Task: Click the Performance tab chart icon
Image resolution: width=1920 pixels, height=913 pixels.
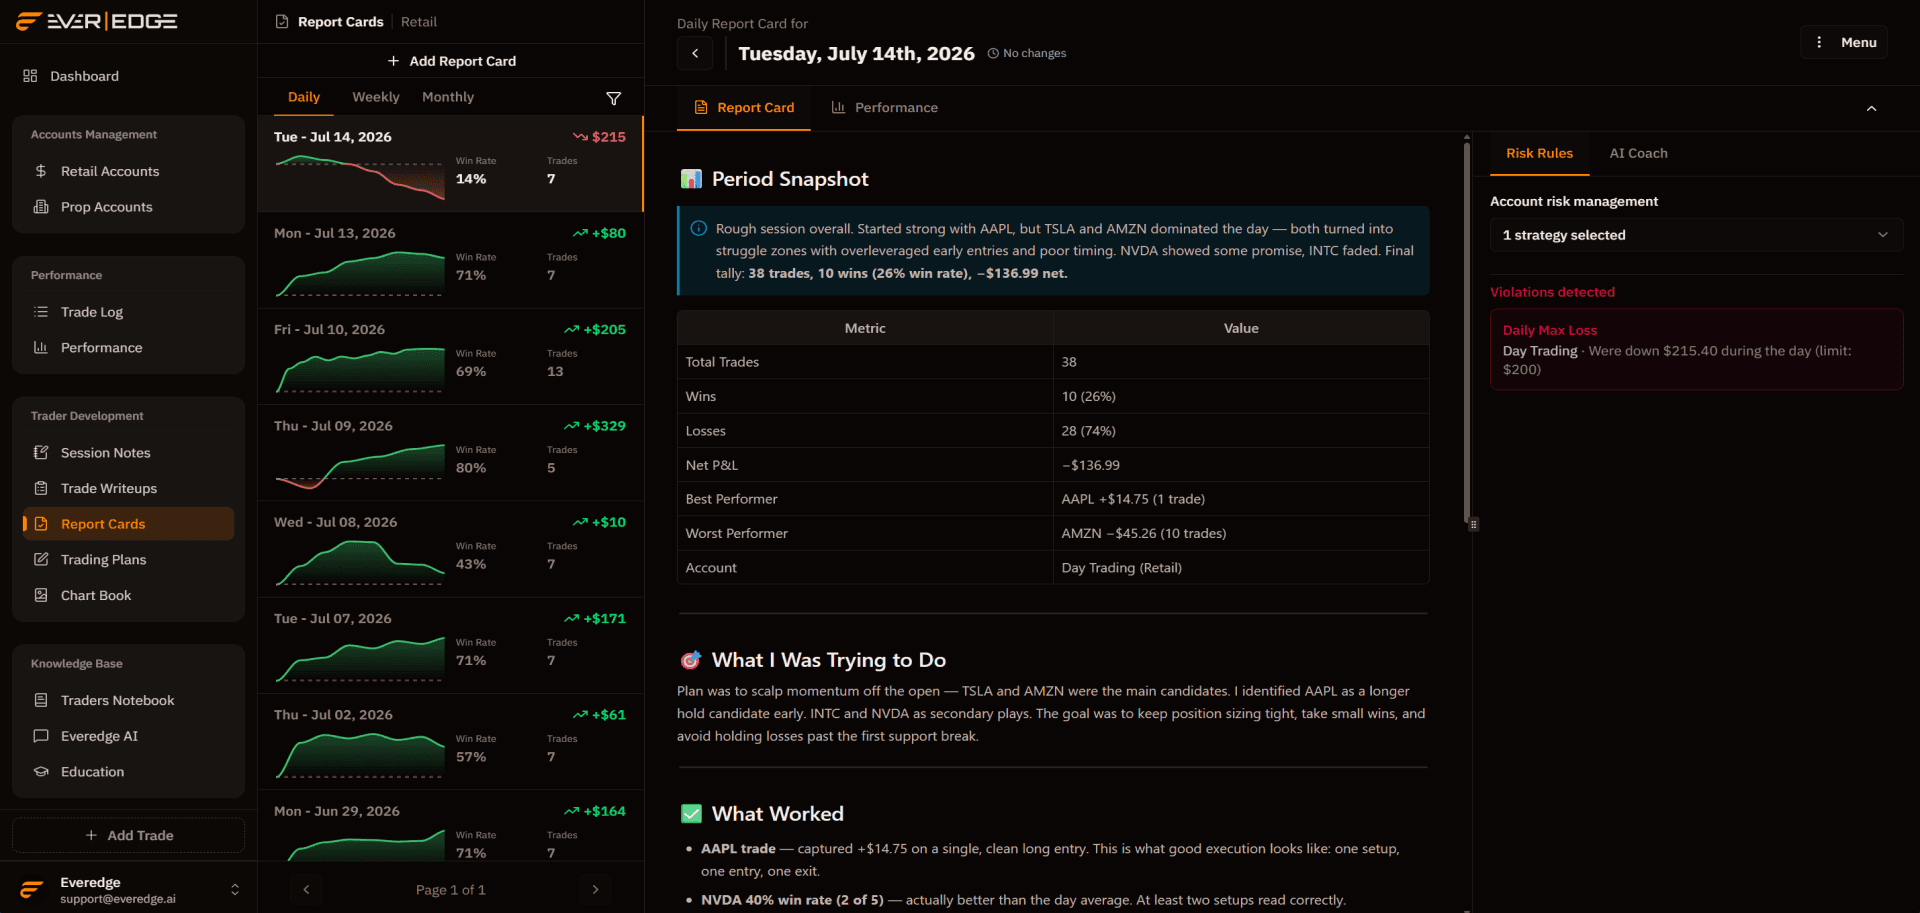Action: click(838, 108)
